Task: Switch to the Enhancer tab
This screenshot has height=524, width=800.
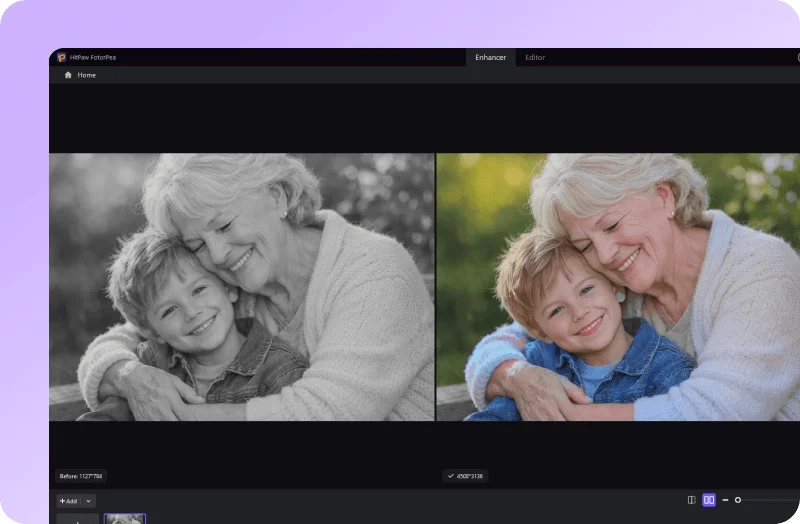Action: [490, 57]
